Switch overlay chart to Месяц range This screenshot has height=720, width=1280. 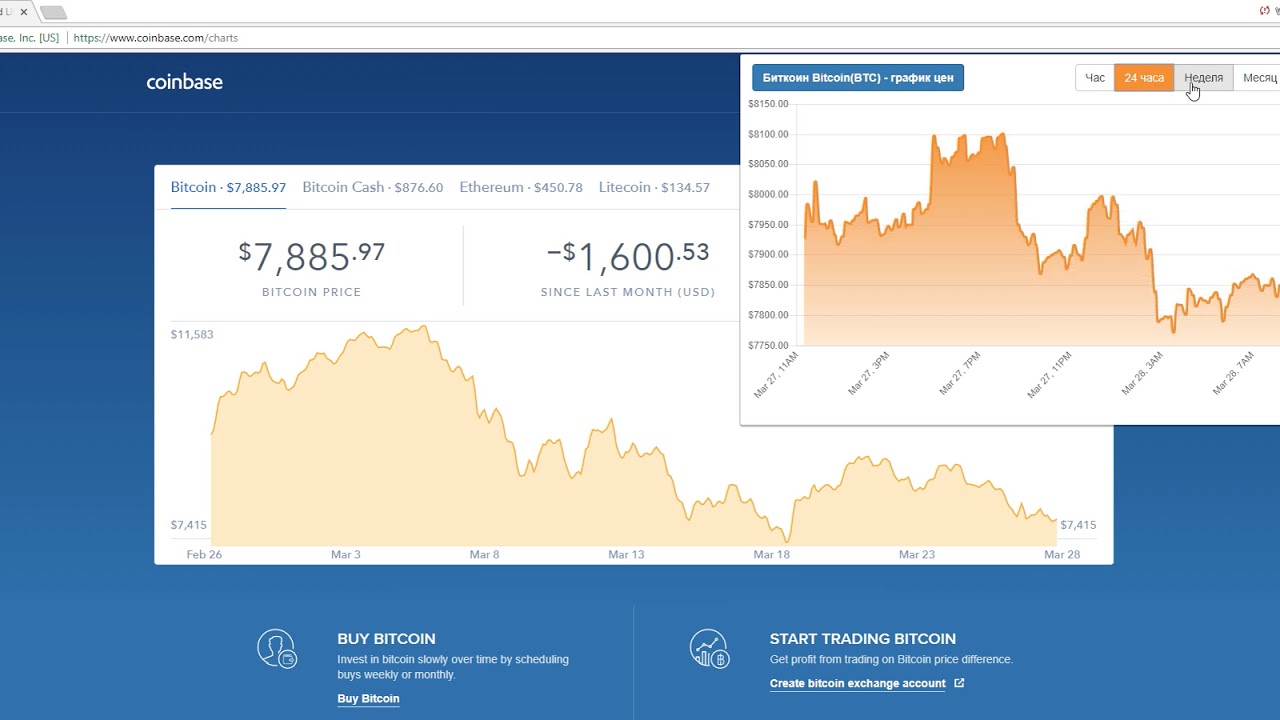coord(1258,78)
